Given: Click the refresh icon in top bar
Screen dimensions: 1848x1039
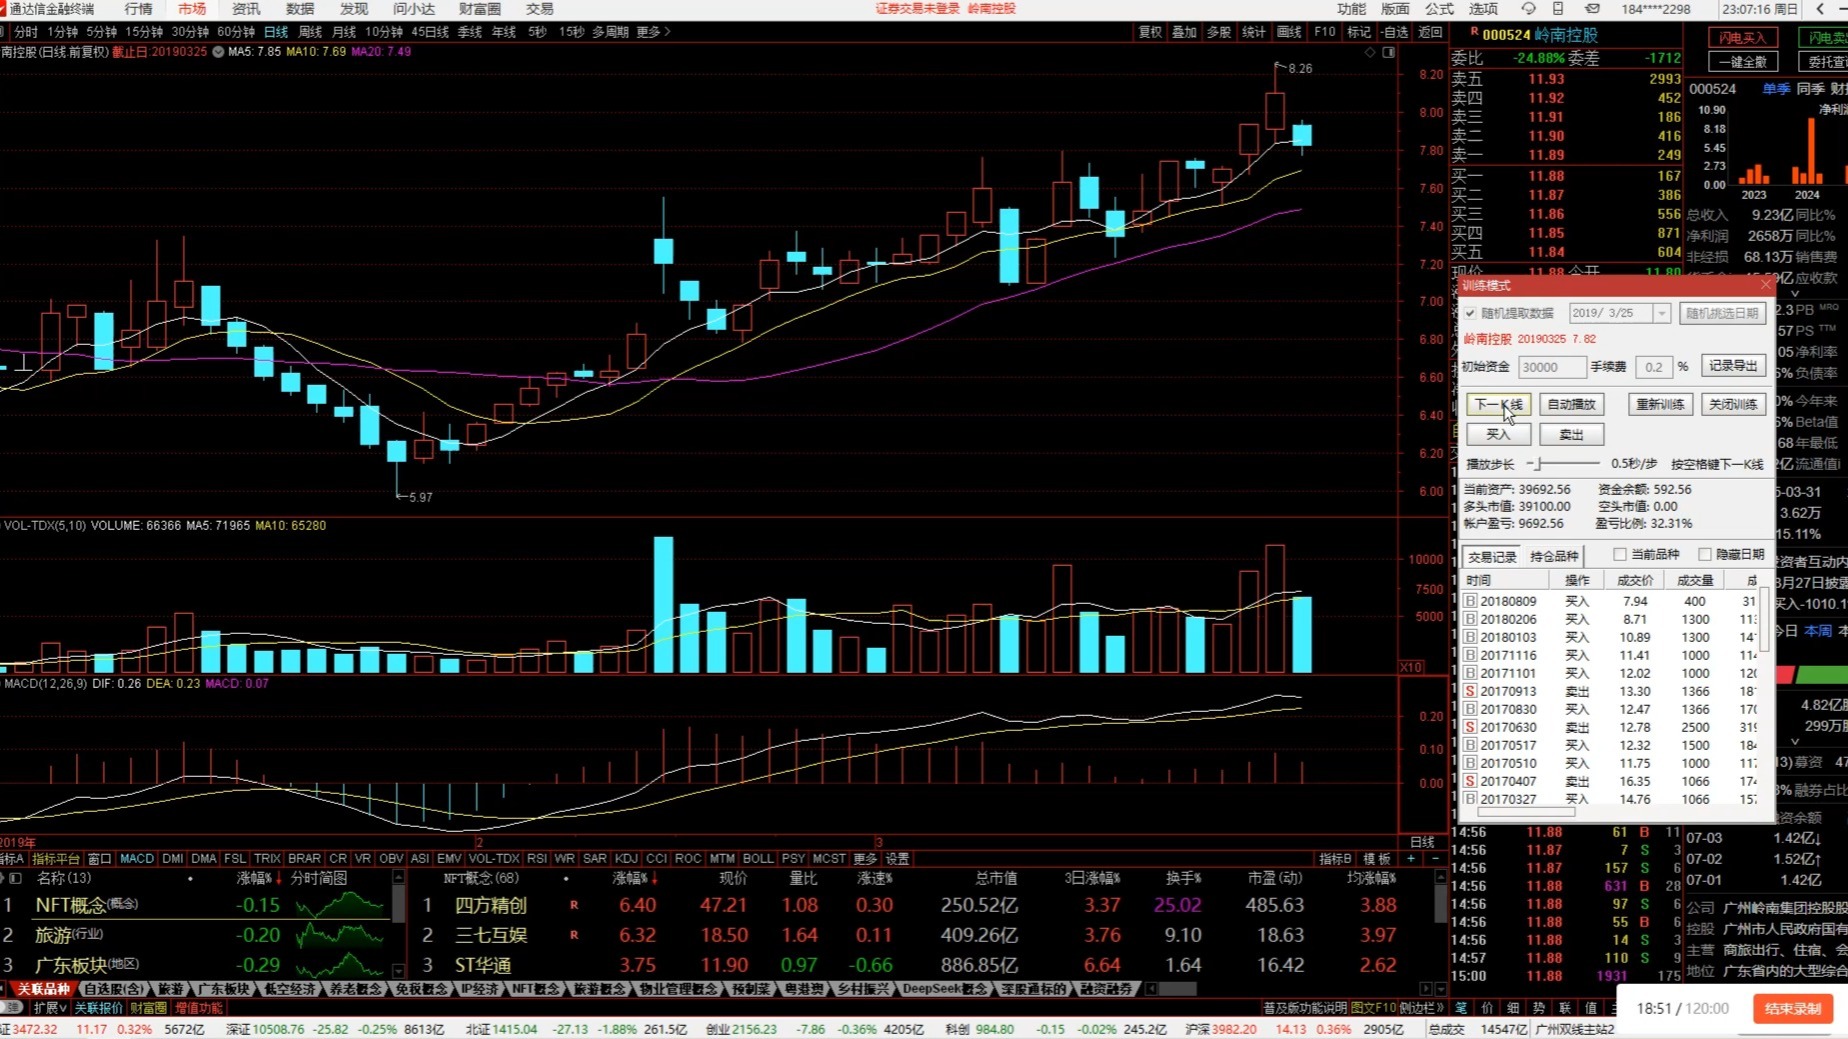Looking at the screenshot, I should tap(1528, 9).
